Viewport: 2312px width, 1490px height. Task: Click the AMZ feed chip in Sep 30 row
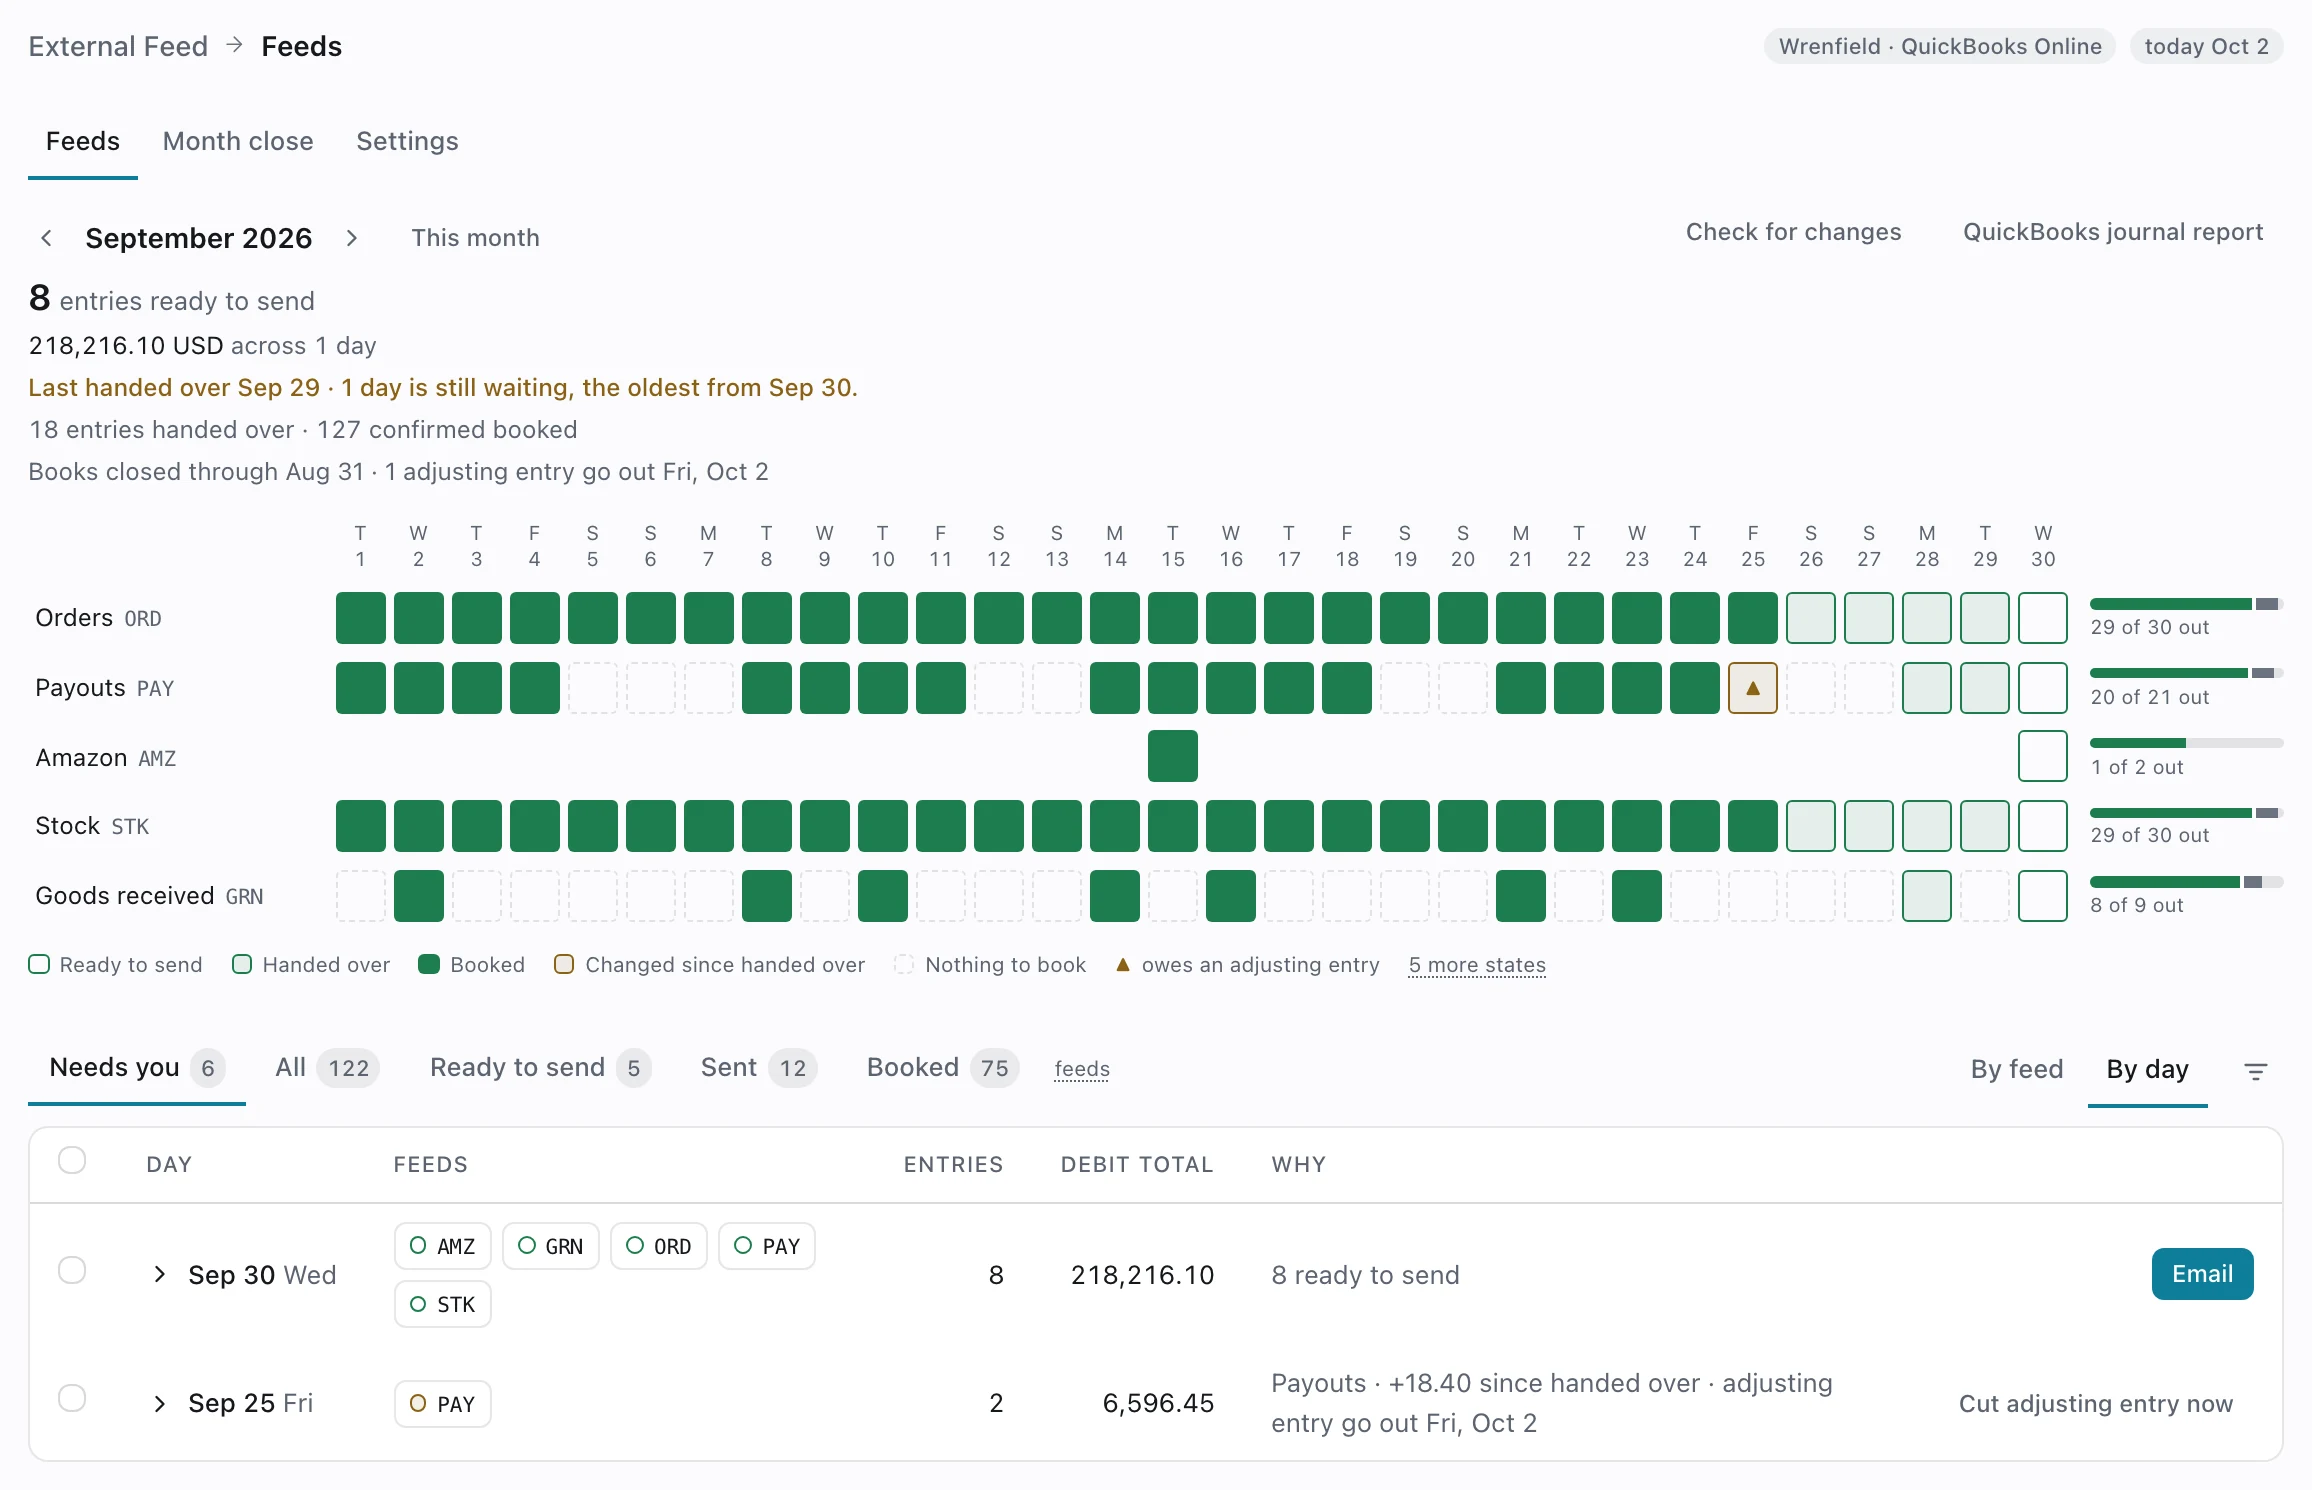click(x=442, y=1246)
